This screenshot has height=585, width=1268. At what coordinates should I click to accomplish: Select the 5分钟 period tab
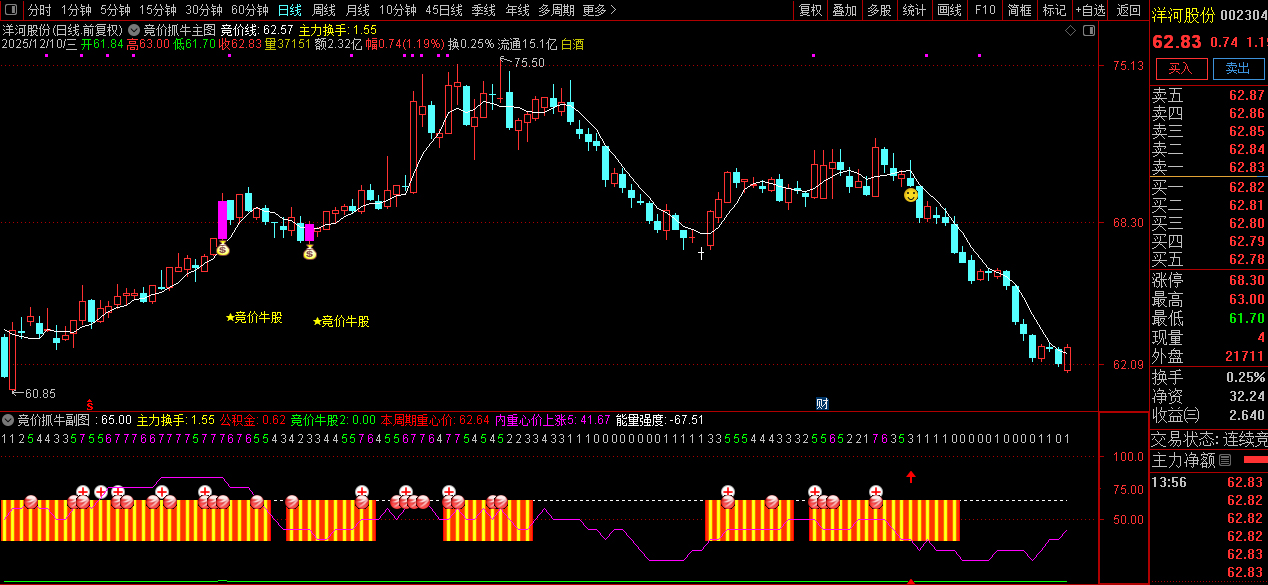pos(115,10)
